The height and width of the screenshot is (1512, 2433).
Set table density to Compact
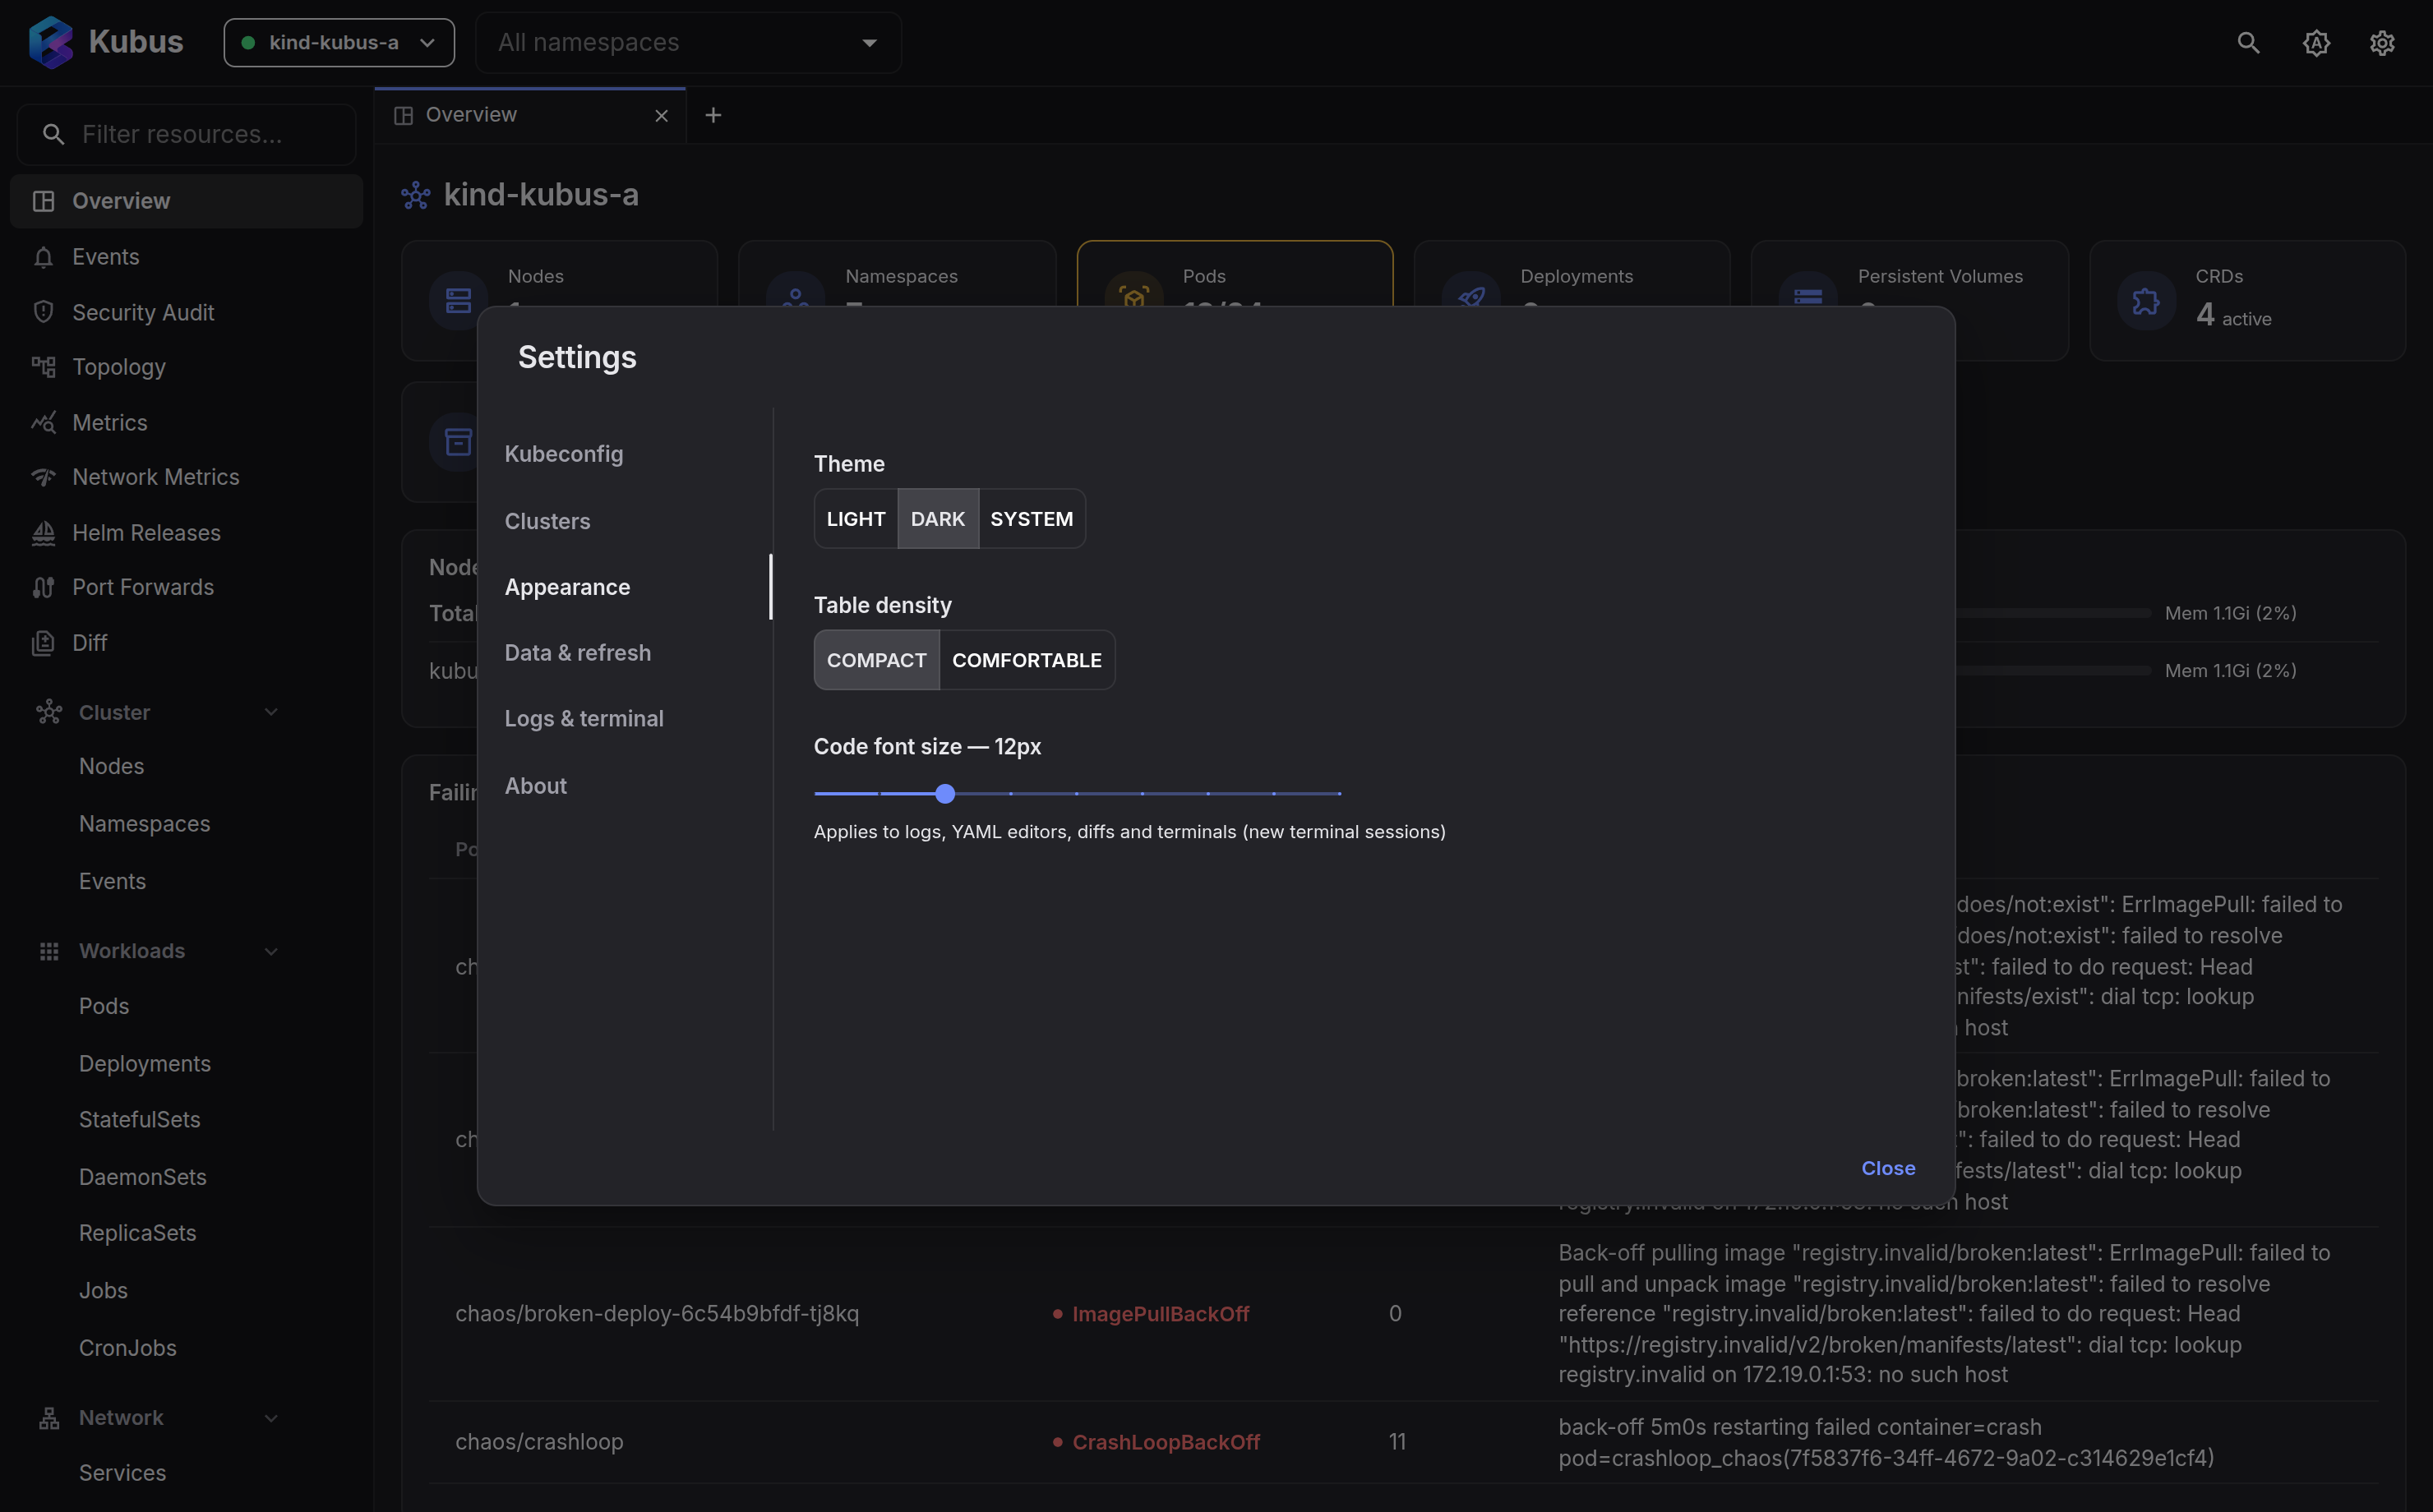877,660
